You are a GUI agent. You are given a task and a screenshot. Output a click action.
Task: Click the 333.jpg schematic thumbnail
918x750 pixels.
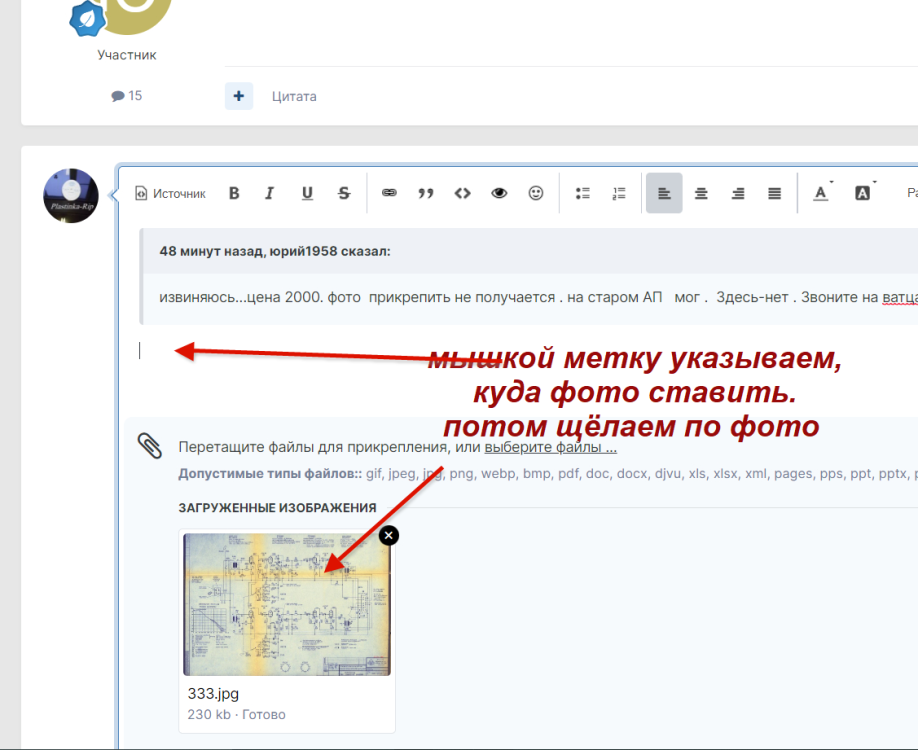pos(286,604)
